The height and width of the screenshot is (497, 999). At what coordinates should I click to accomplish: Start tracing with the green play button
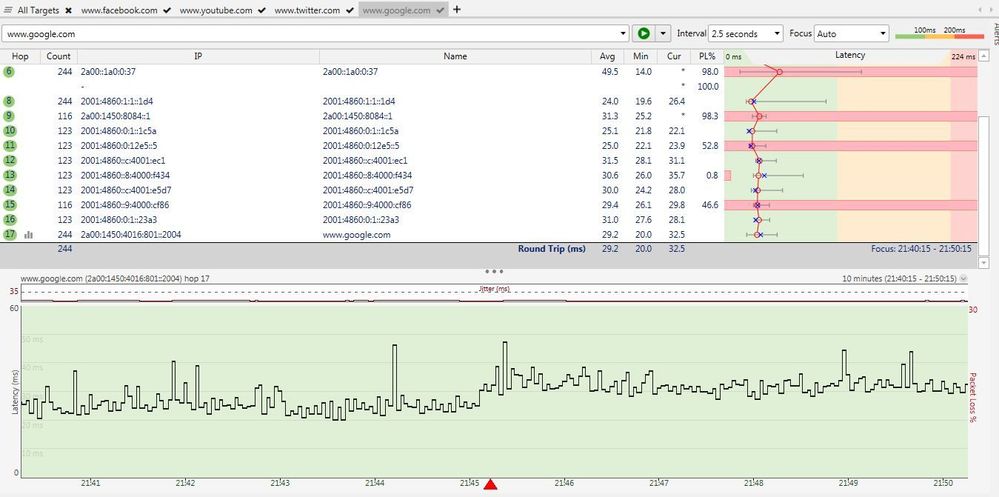point(643,33)
